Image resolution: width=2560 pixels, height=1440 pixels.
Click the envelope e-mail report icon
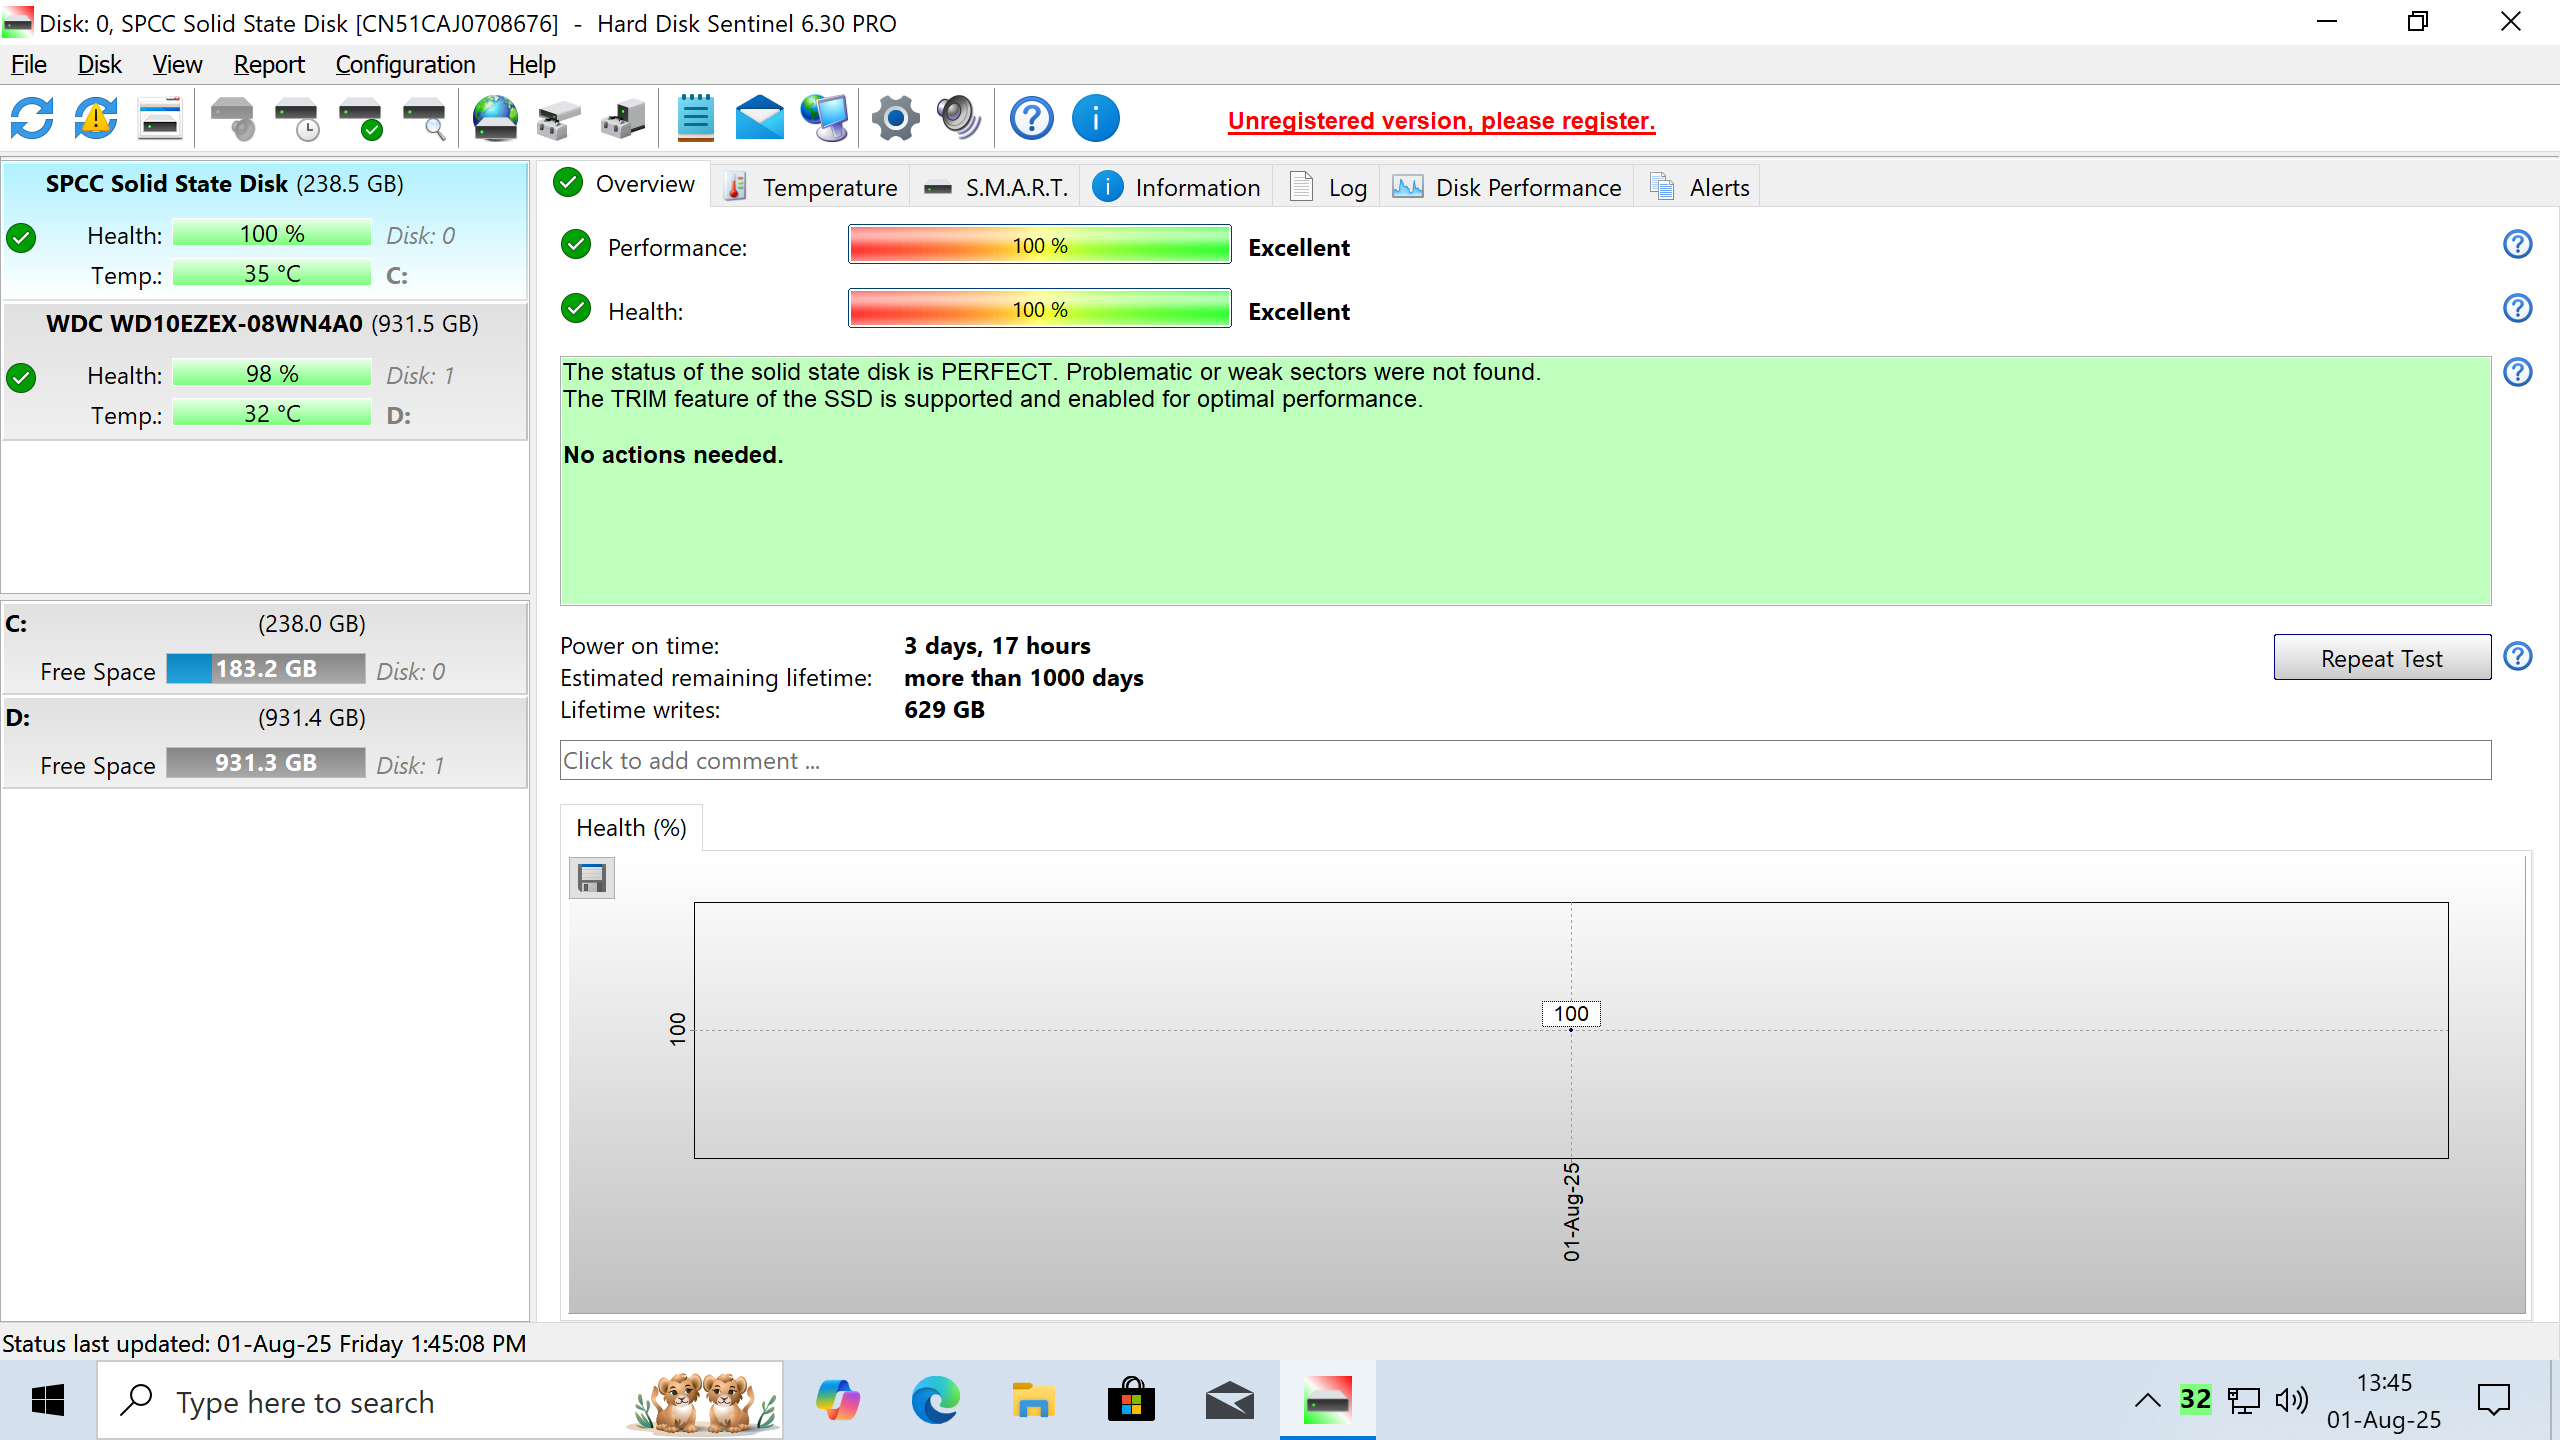point(760,119)
